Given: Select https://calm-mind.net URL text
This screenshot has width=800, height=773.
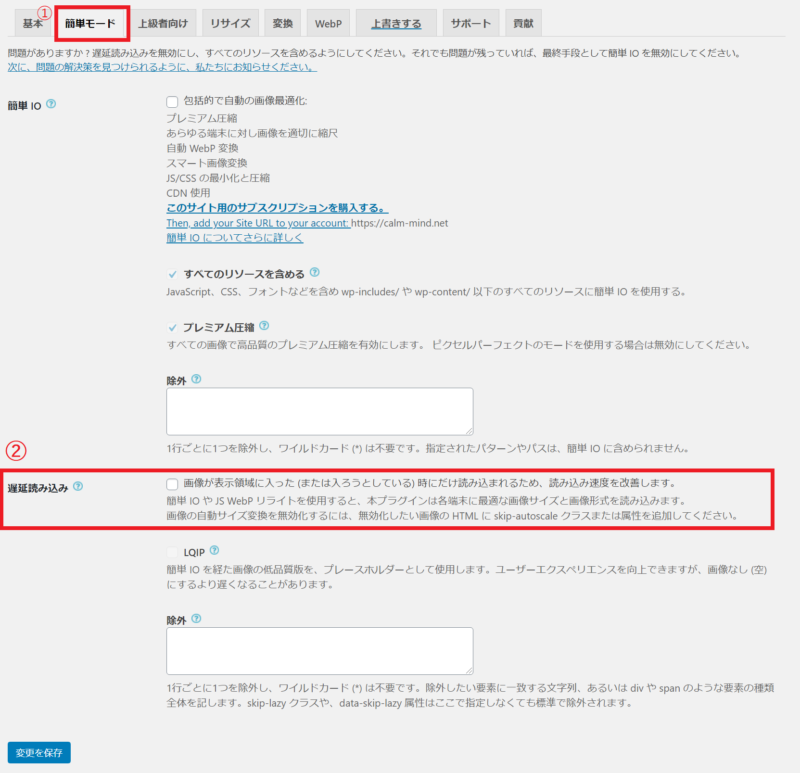Looking at the screenshot, I should coord(399,223).
